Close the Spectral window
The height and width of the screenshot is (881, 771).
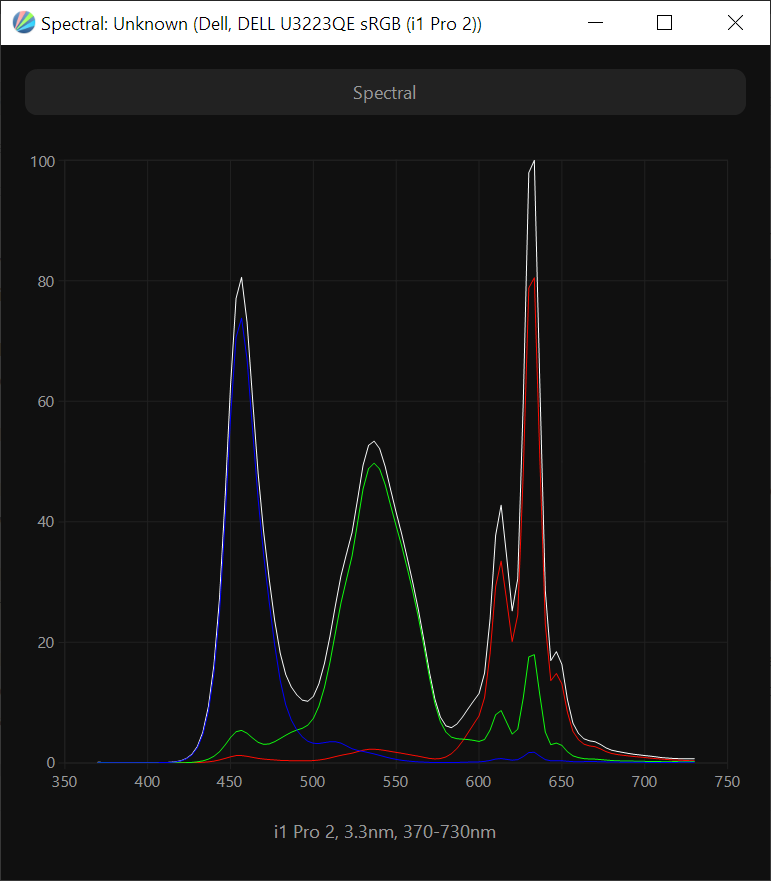click(x=735, y=23)
